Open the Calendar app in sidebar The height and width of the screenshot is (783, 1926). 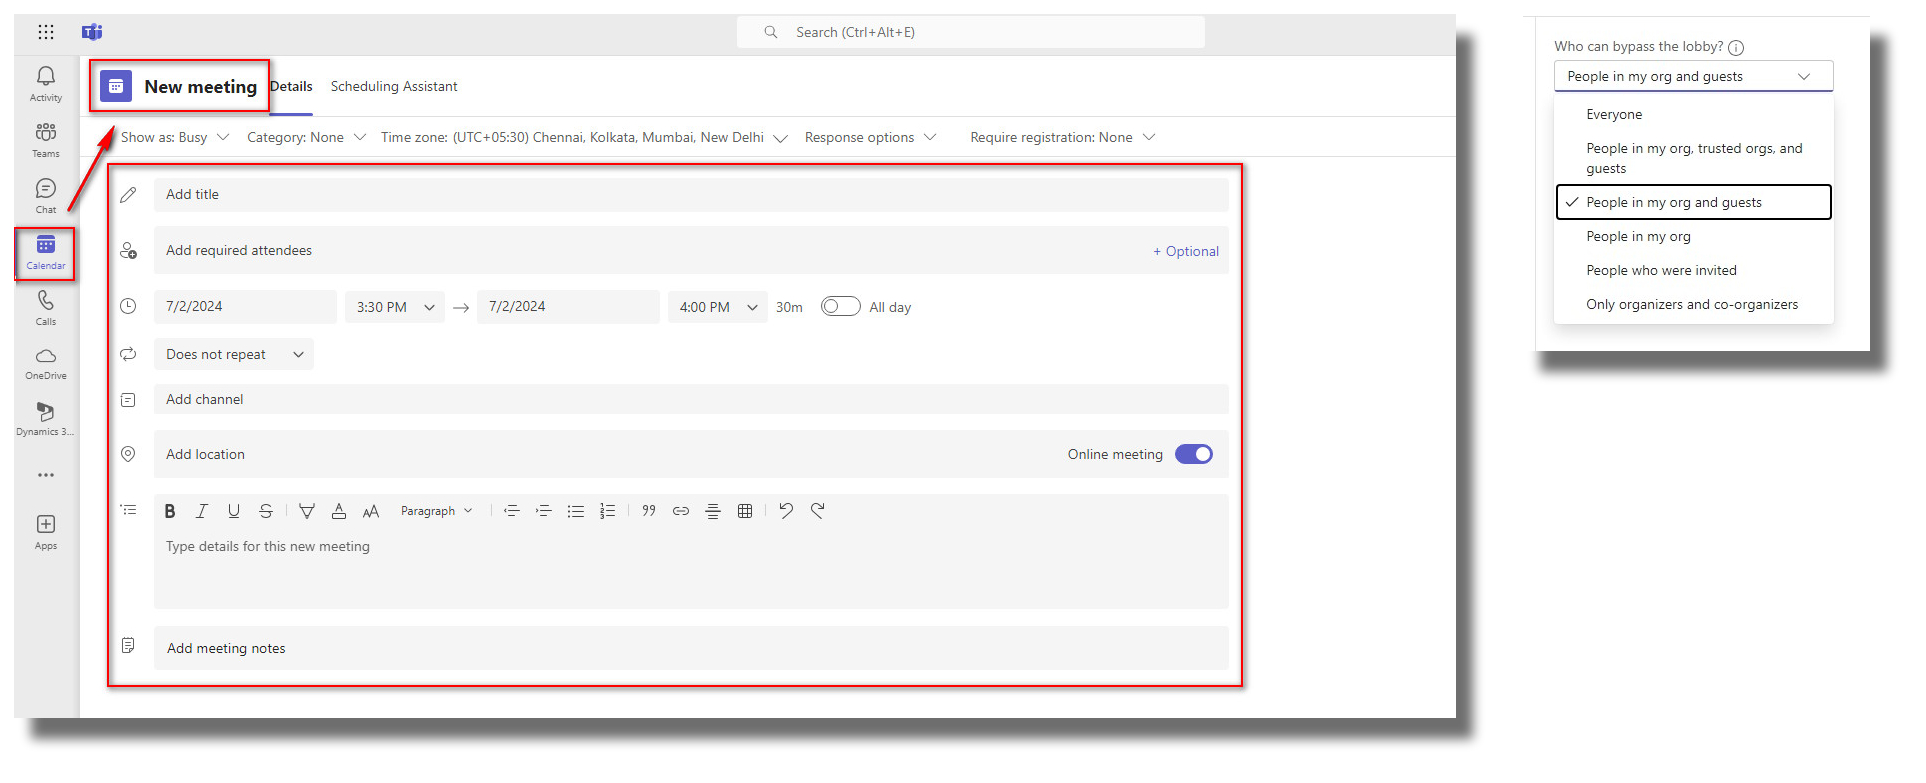46,252
